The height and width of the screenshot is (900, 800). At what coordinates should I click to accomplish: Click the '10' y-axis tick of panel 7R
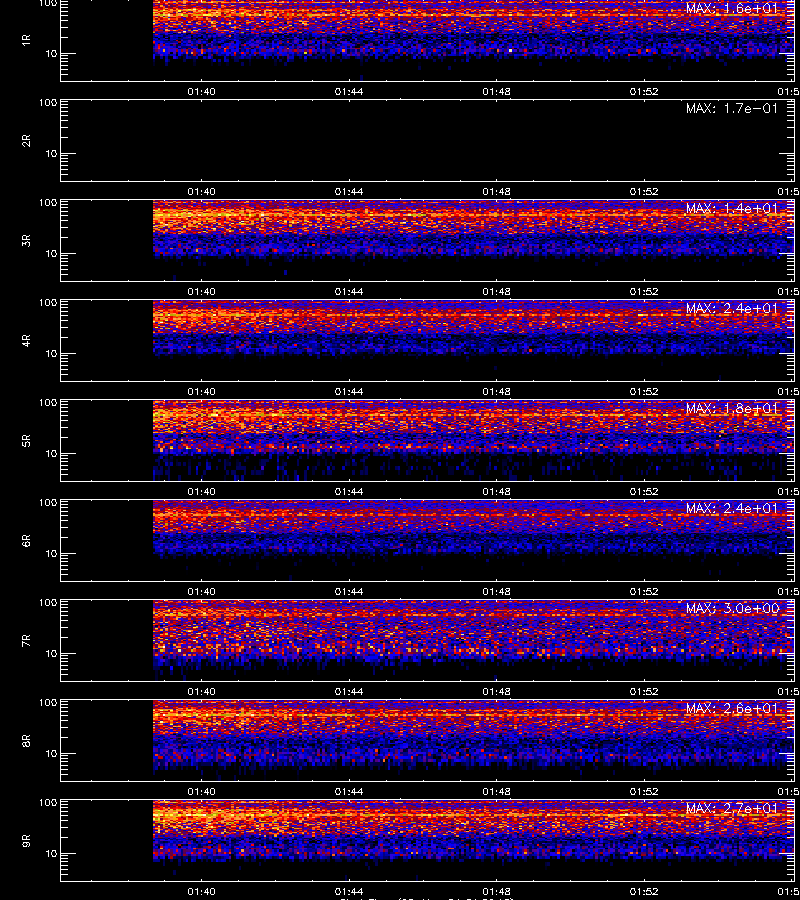click(x=51, y=654)
